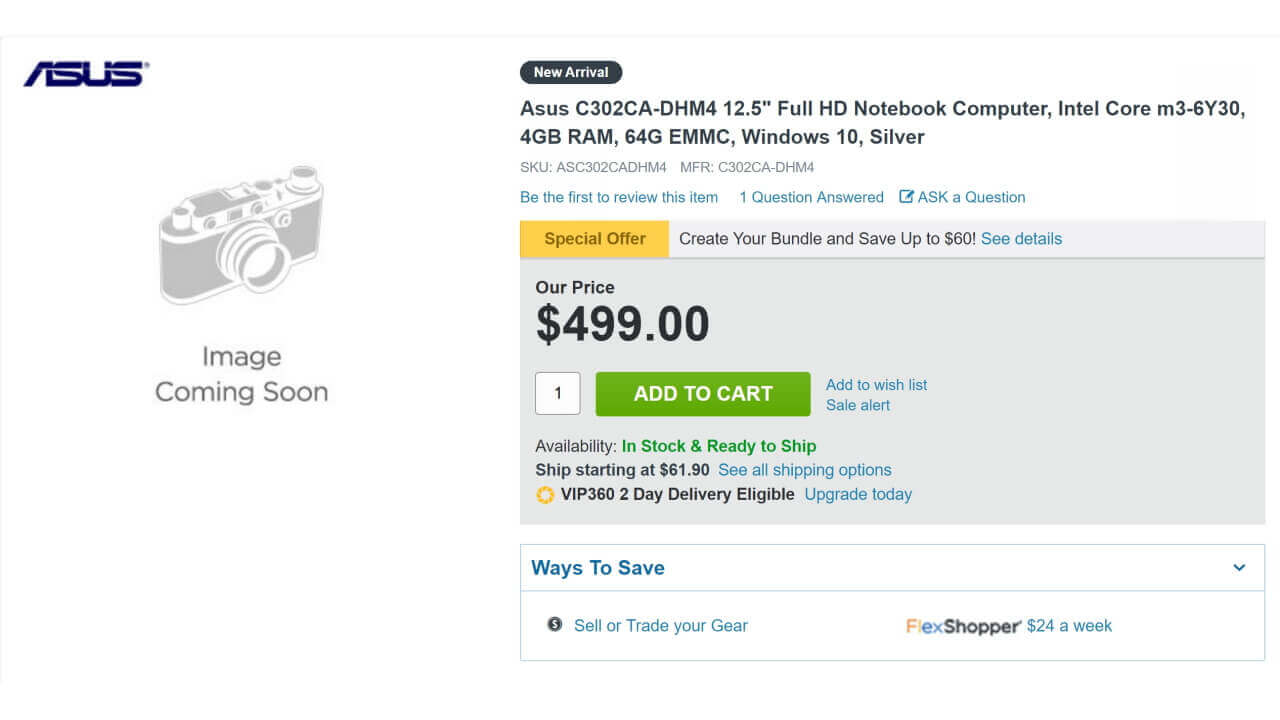This screenshot has width=1280, height=720.
Task: Click the camera placeholder product image
Action: (x=242, y=235)
